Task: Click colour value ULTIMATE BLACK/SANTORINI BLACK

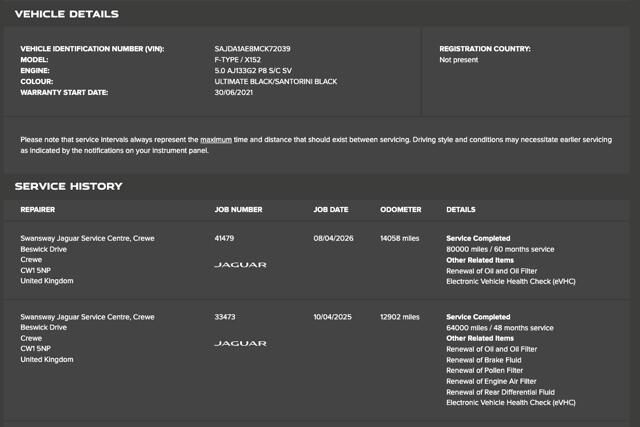Action: click(276, 82)
